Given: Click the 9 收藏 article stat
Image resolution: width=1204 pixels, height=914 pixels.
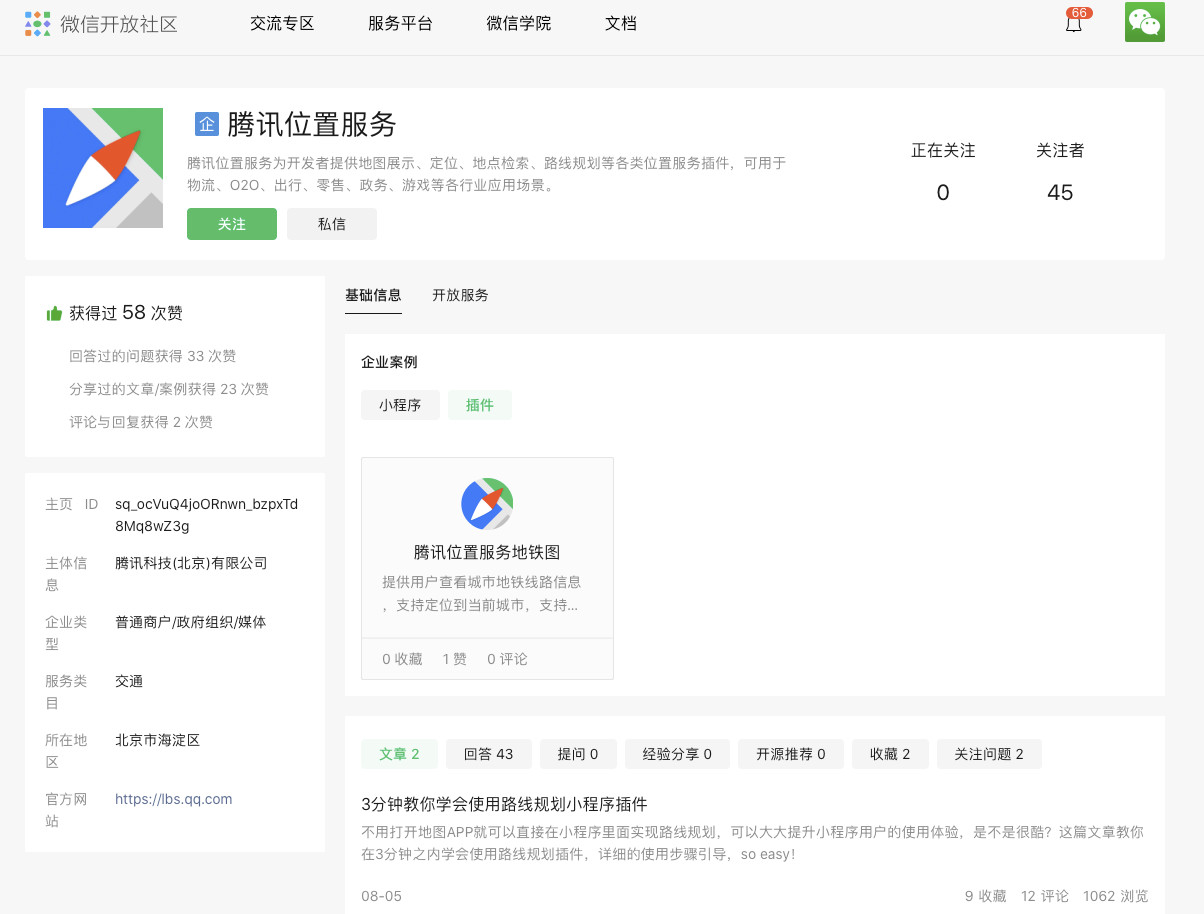Looking at the screenshot, I should point(985,896).
